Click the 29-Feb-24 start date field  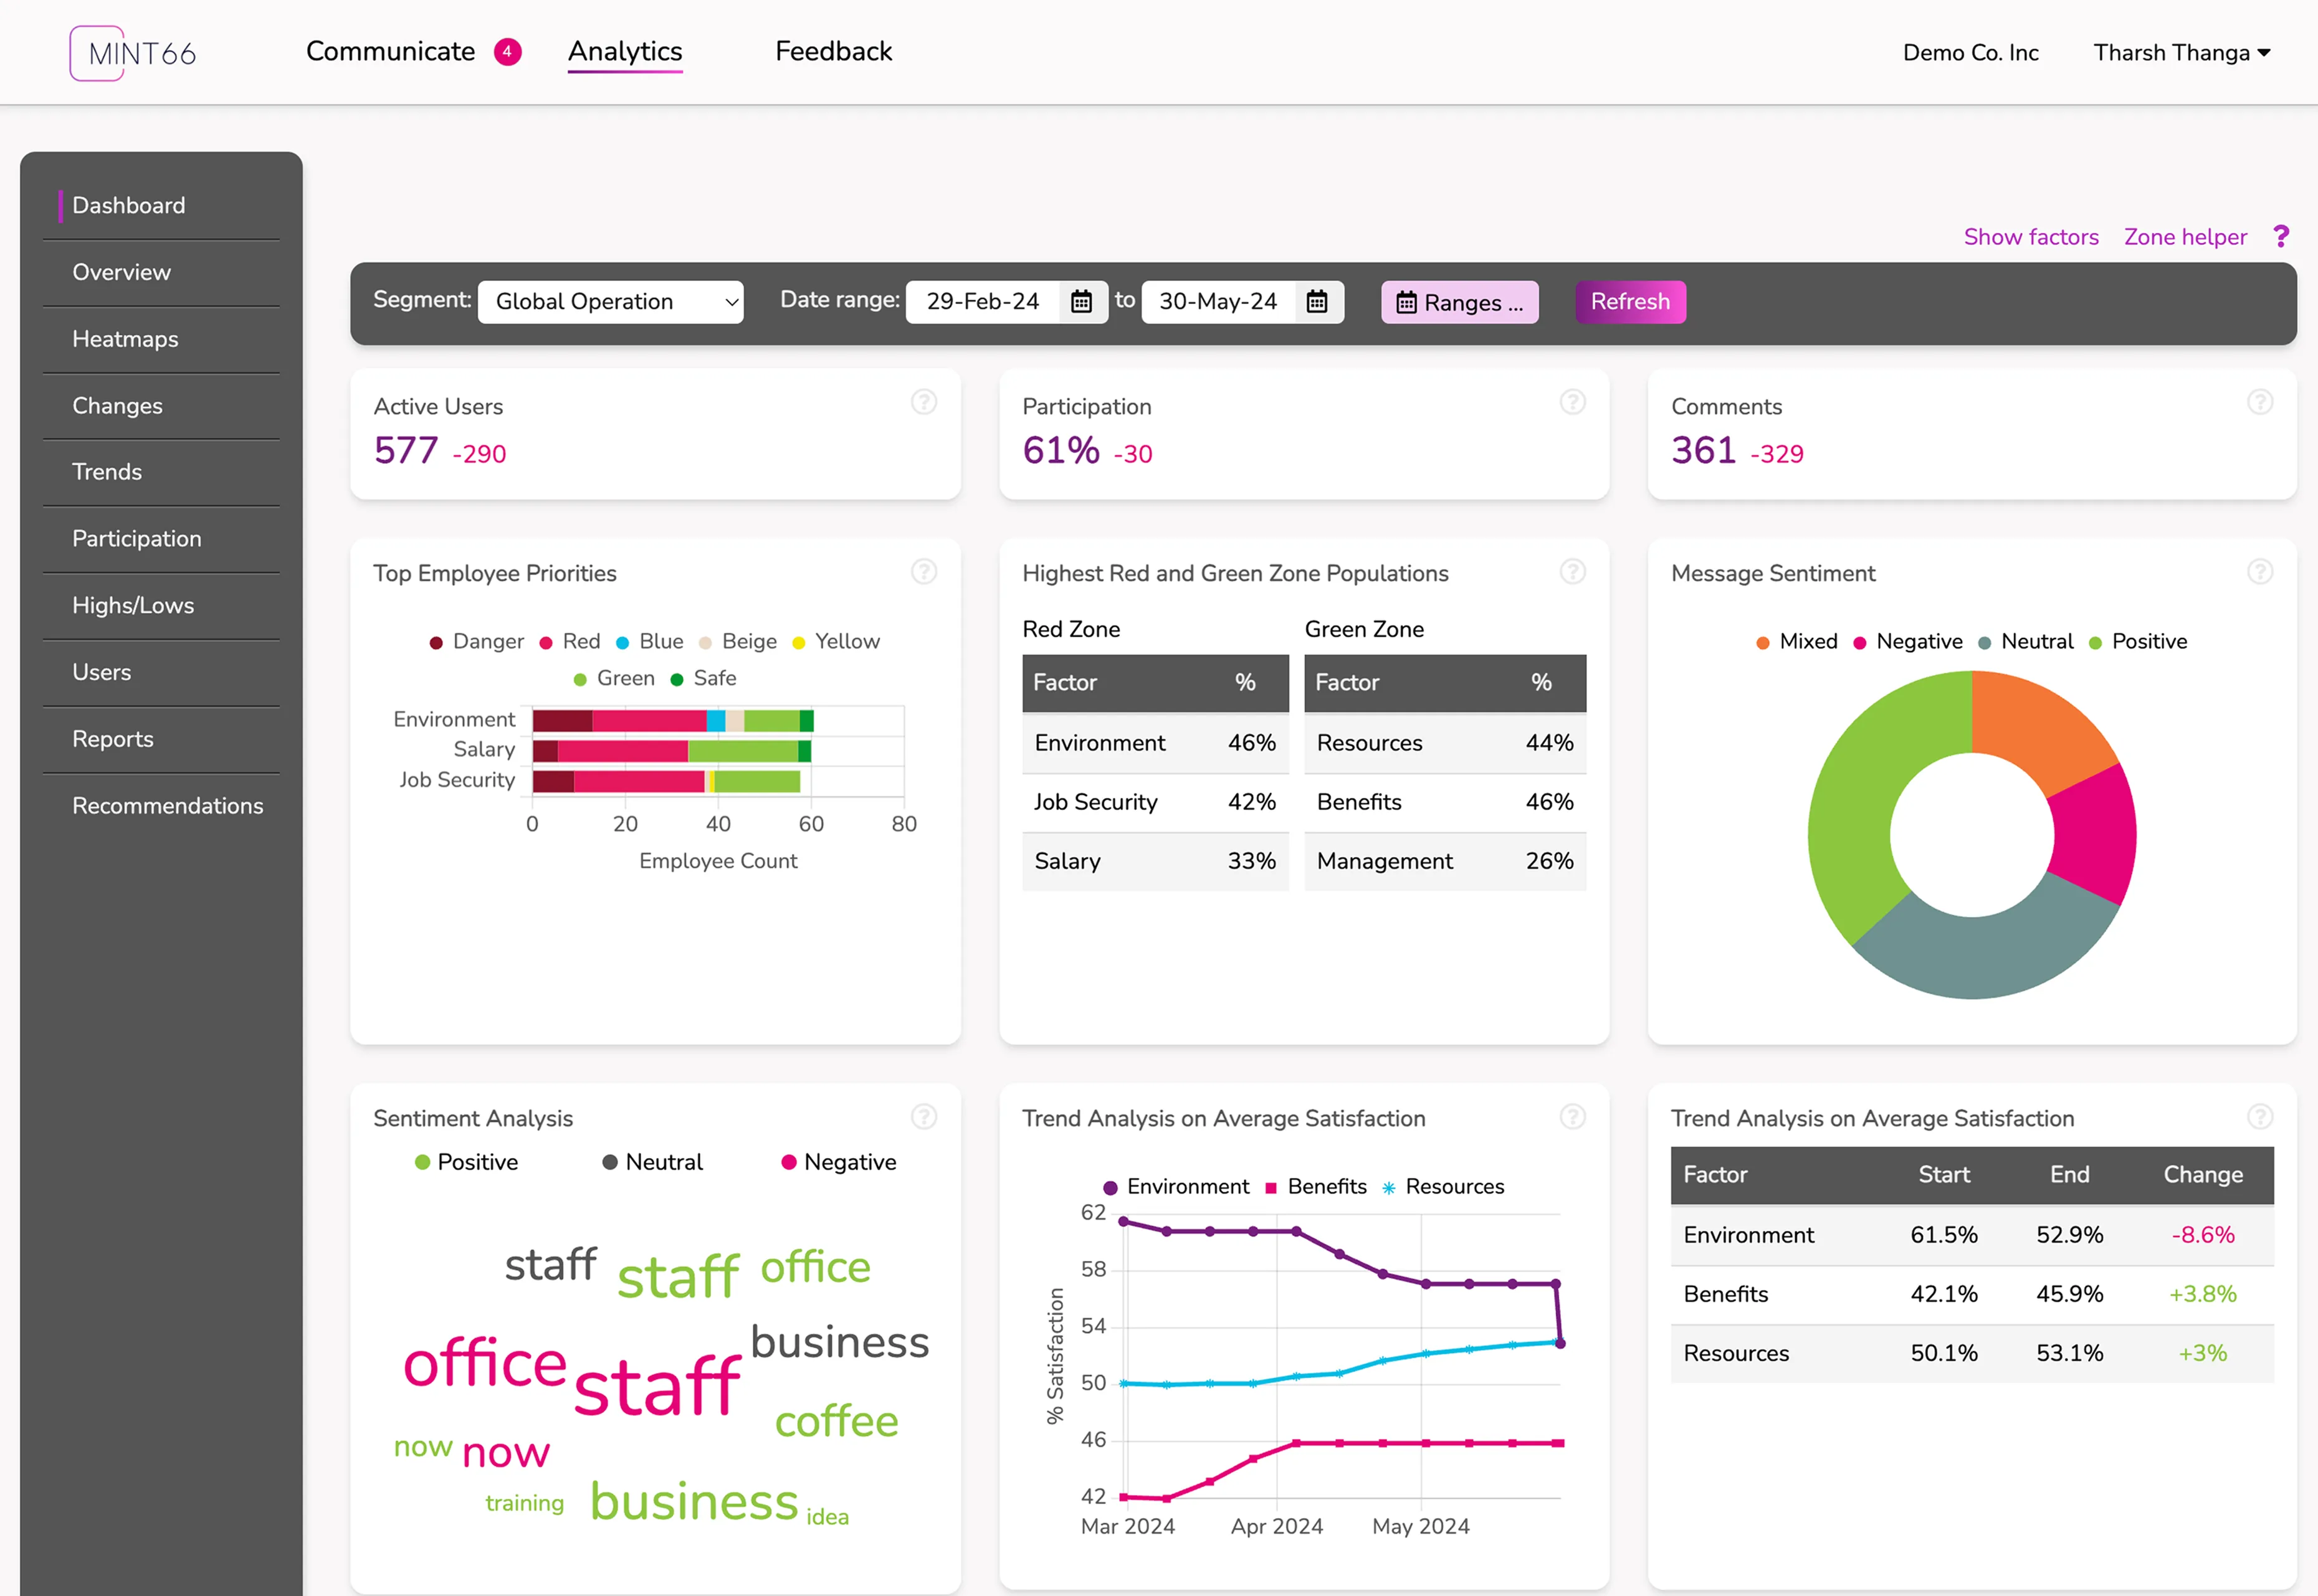983,302
